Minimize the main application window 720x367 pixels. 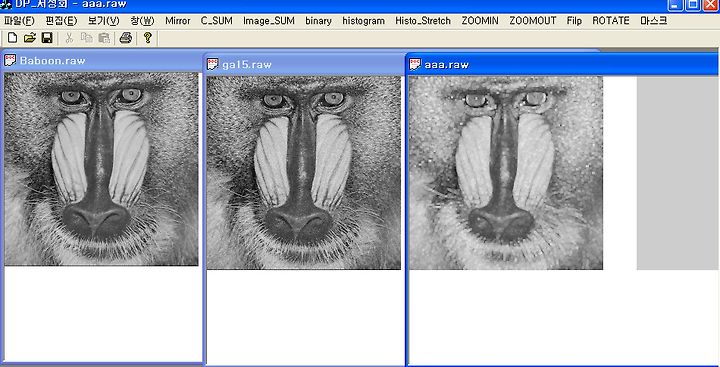(675, 4)
